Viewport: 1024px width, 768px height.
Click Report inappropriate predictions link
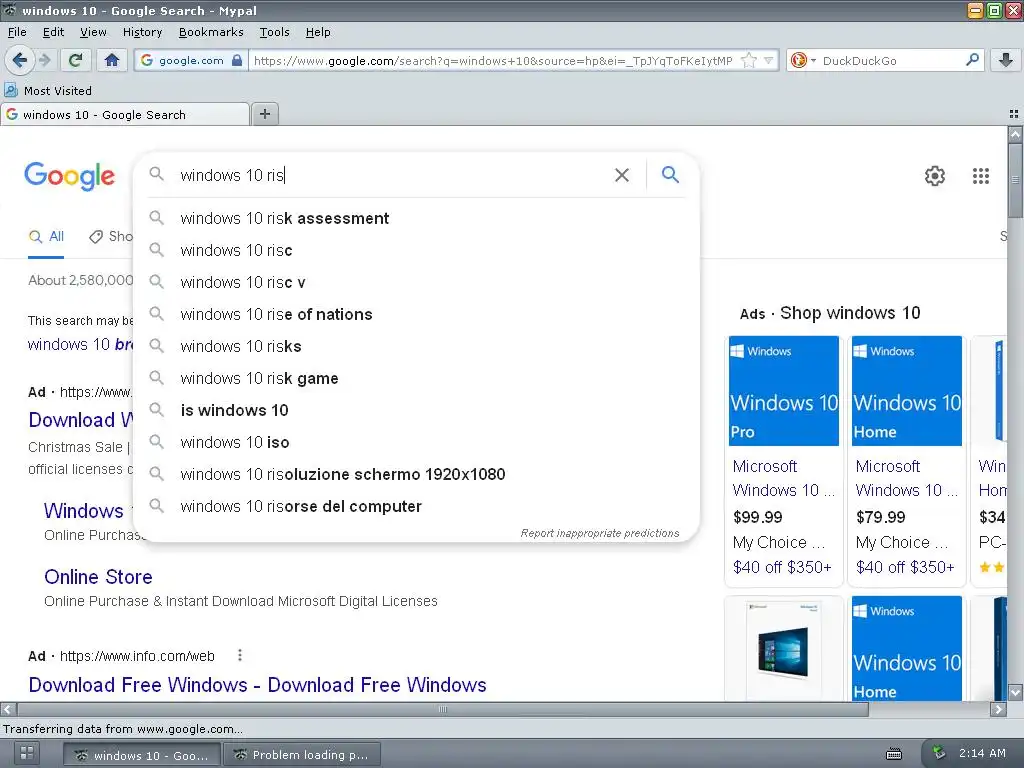coord(600,533)
